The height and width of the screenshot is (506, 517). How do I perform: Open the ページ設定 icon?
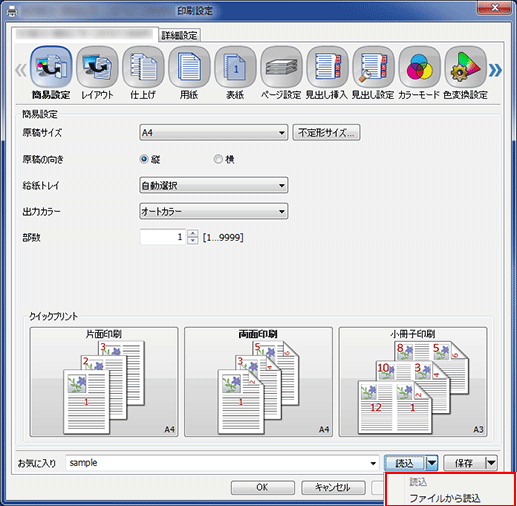tap(281, 67)
